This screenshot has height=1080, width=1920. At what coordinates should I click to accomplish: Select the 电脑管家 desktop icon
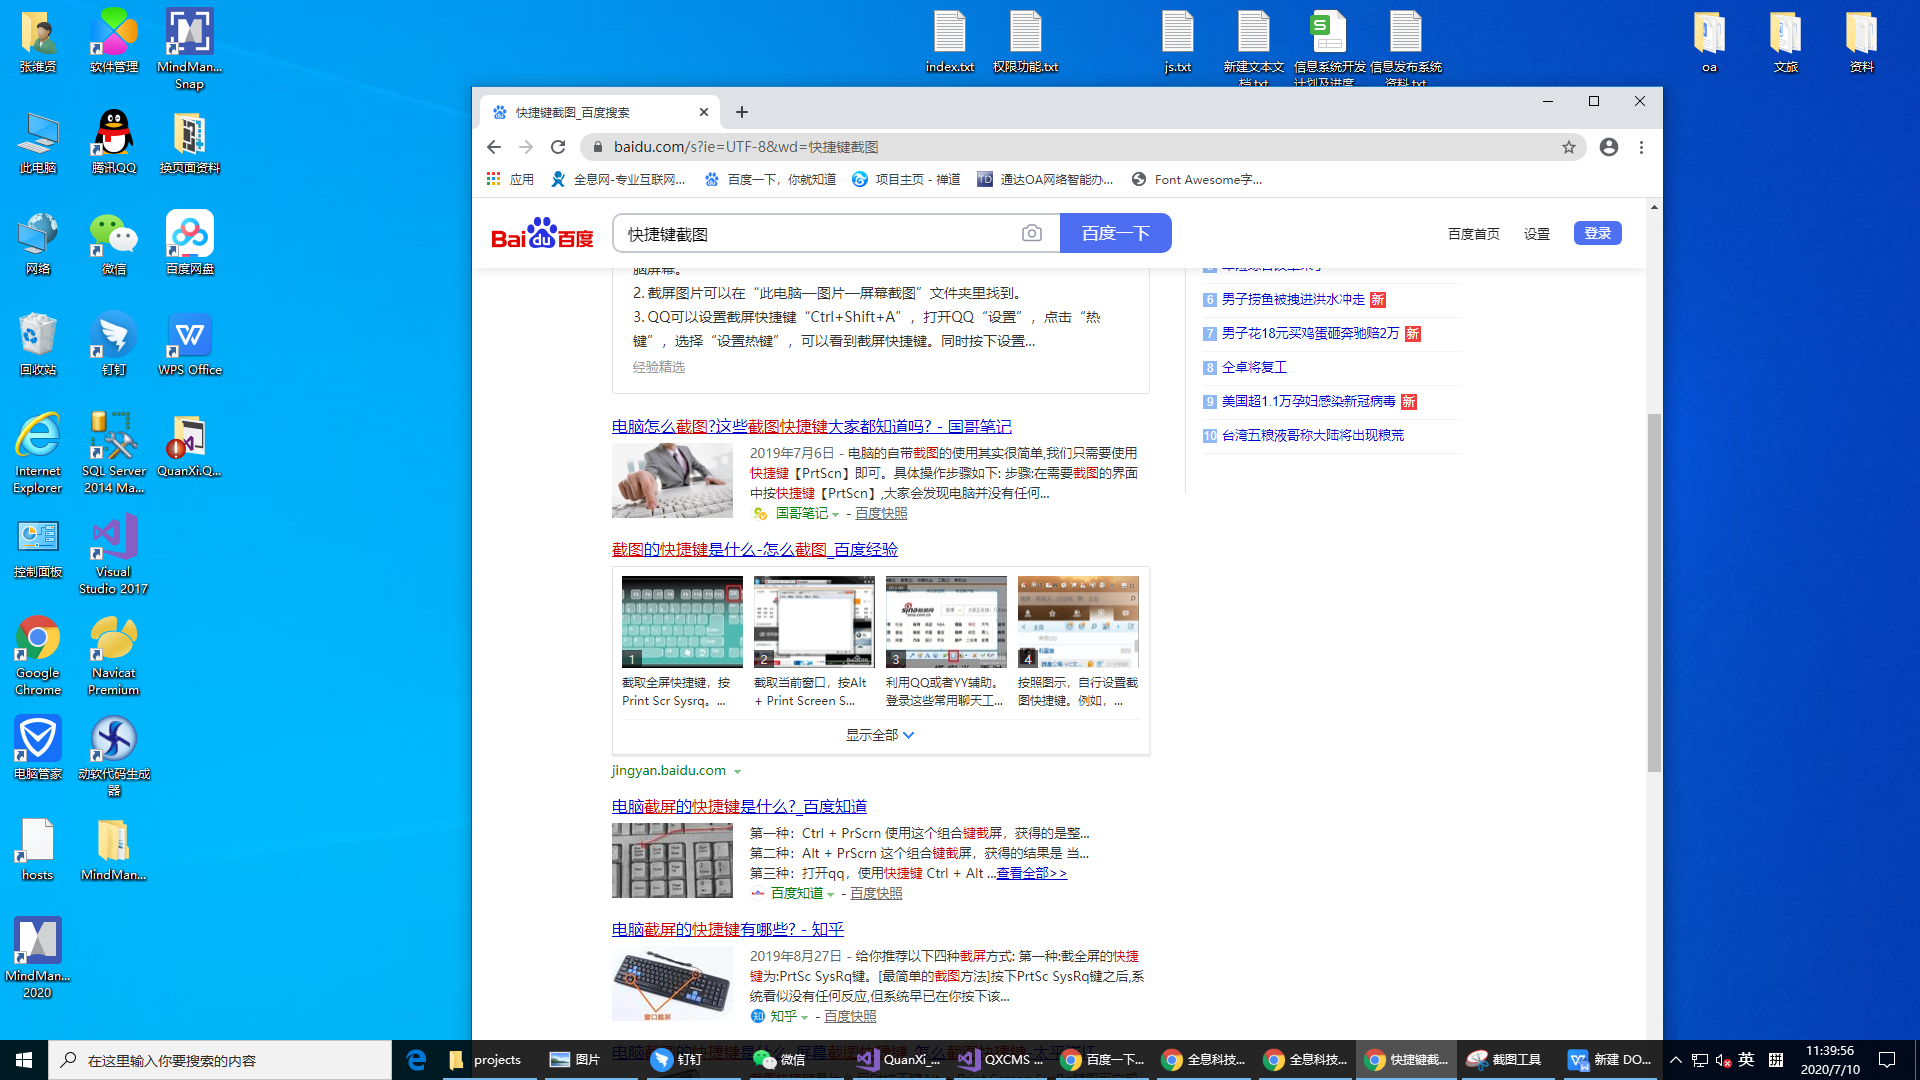pos(38,748)
